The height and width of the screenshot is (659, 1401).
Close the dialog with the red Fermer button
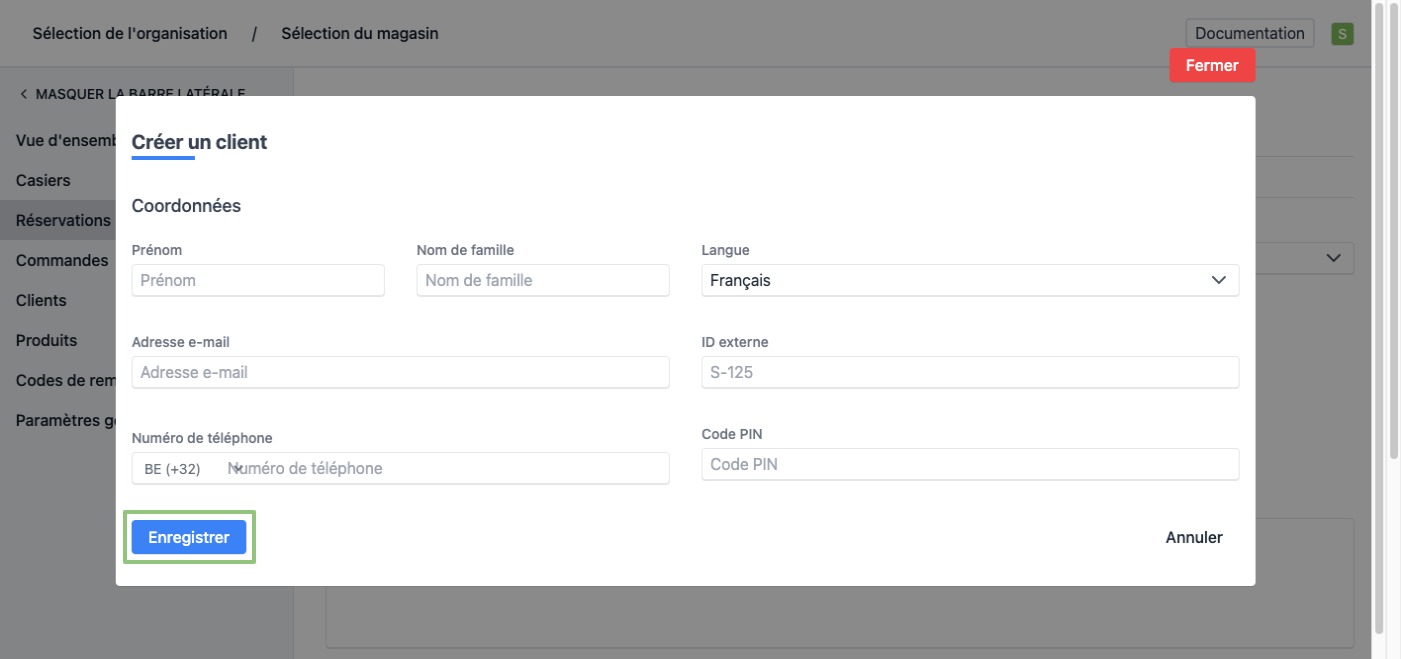click(x=1211, y=65)
